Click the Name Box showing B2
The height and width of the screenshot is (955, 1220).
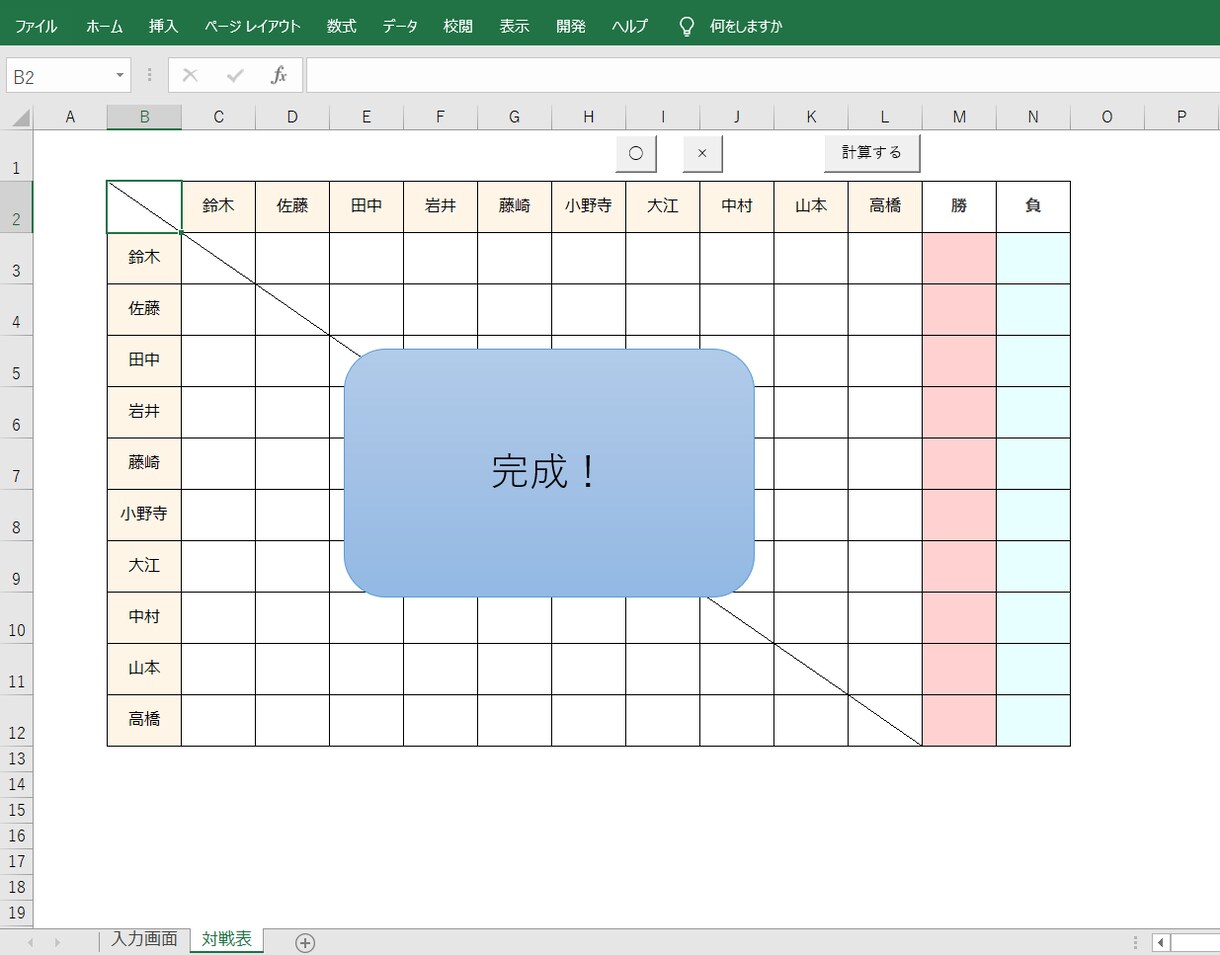click(59, 76)
